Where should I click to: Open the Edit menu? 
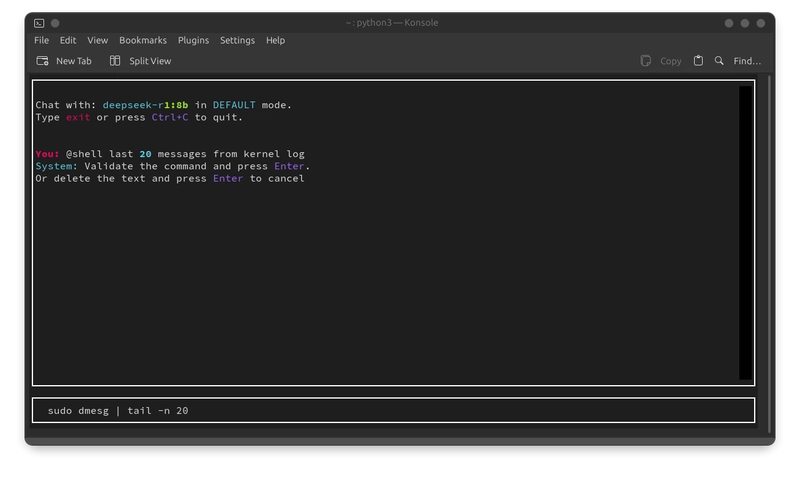coord(67,40)
